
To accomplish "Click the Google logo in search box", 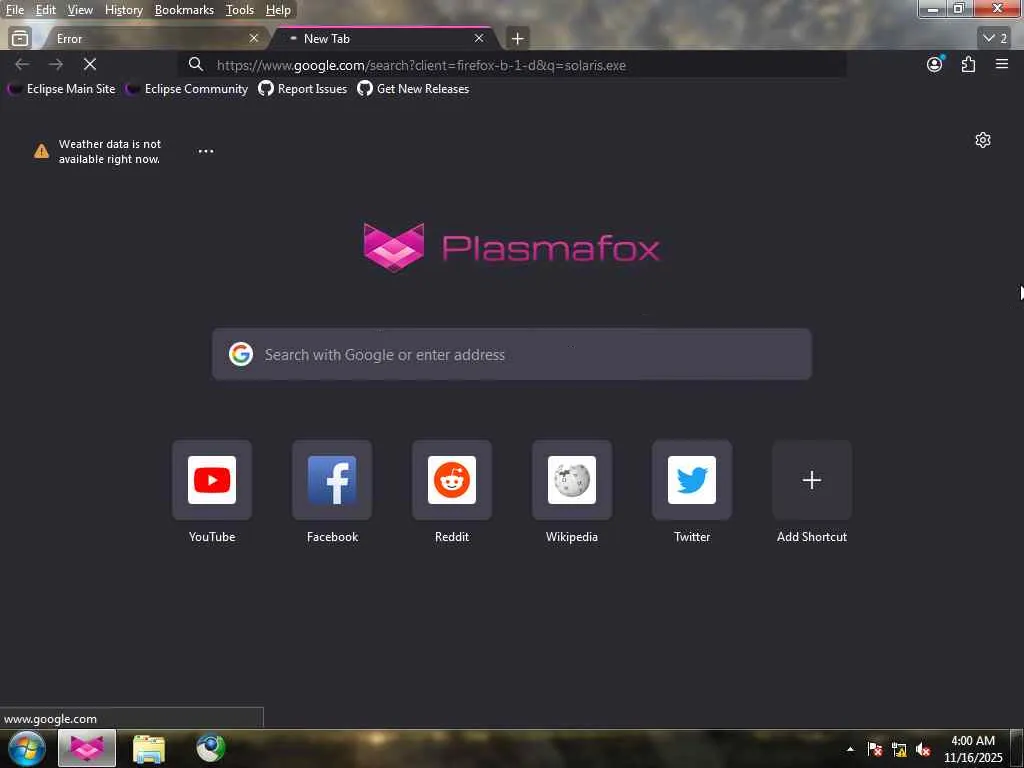I will (x=240, y=354).
